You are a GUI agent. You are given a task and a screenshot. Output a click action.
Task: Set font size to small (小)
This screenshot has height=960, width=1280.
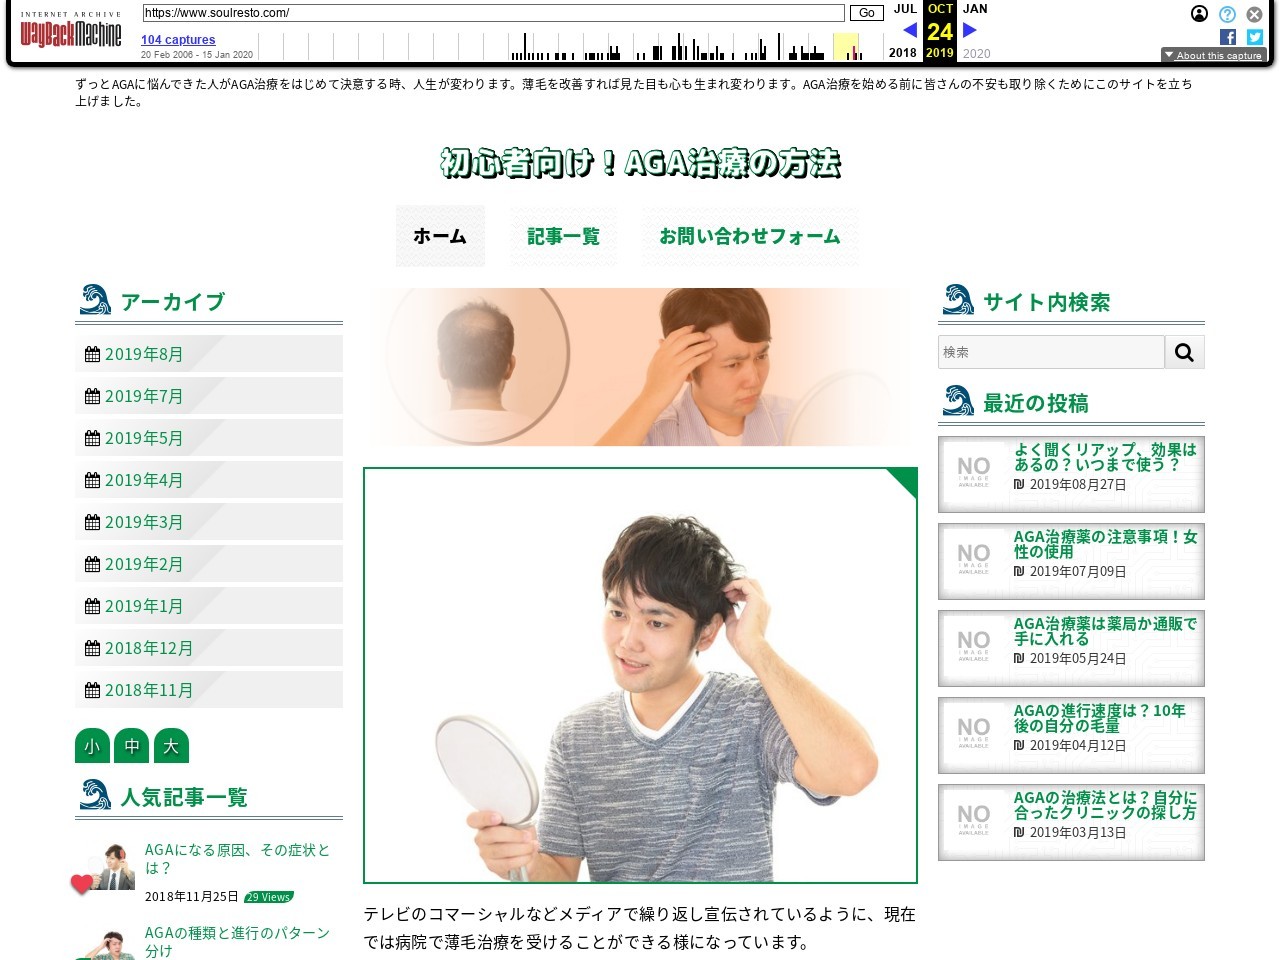click(x=92, y=746)
